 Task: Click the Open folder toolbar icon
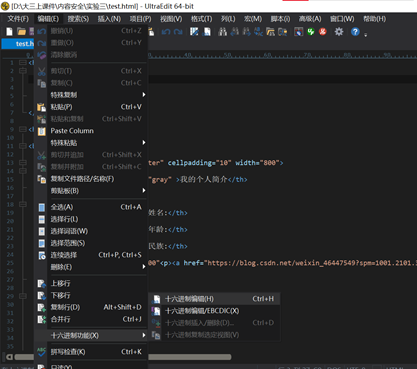(x=21, y=32)
